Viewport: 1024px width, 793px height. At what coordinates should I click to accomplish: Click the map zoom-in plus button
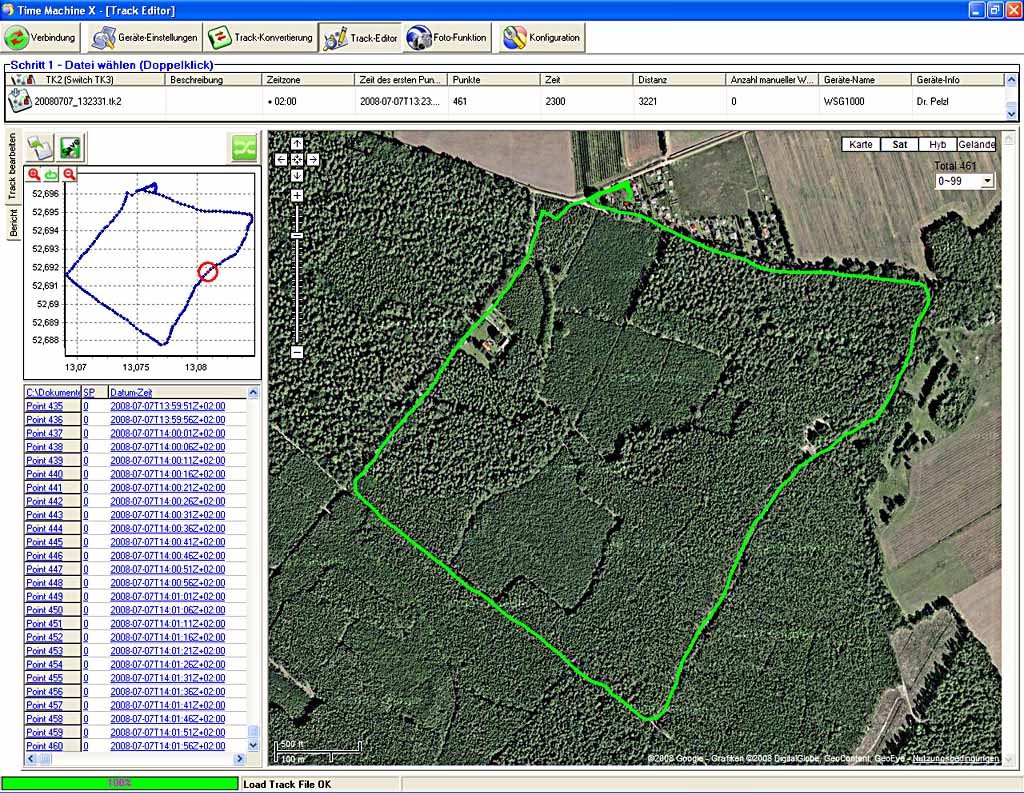pos(297,196)
